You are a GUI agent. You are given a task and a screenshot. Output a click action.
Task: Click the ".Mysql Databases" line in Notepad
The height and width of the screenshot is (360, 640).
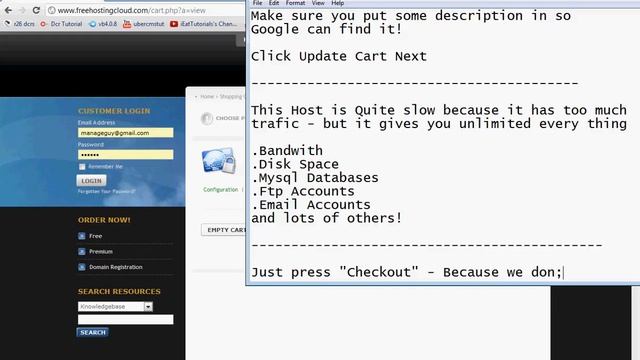pyautogui.click(x=315, y=177)
